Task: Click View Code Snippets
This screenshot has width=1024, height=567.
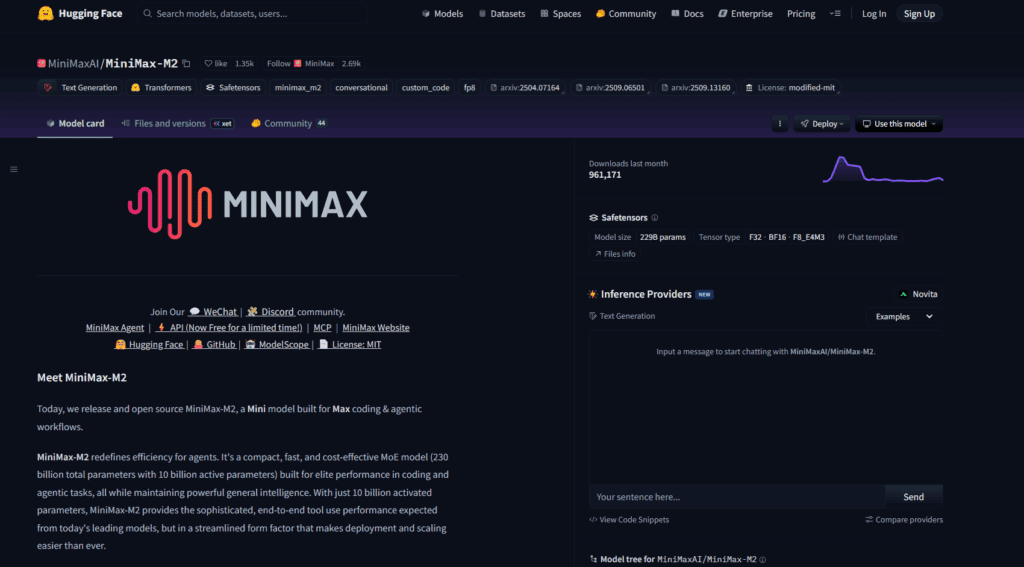Action: pos(629,519)
